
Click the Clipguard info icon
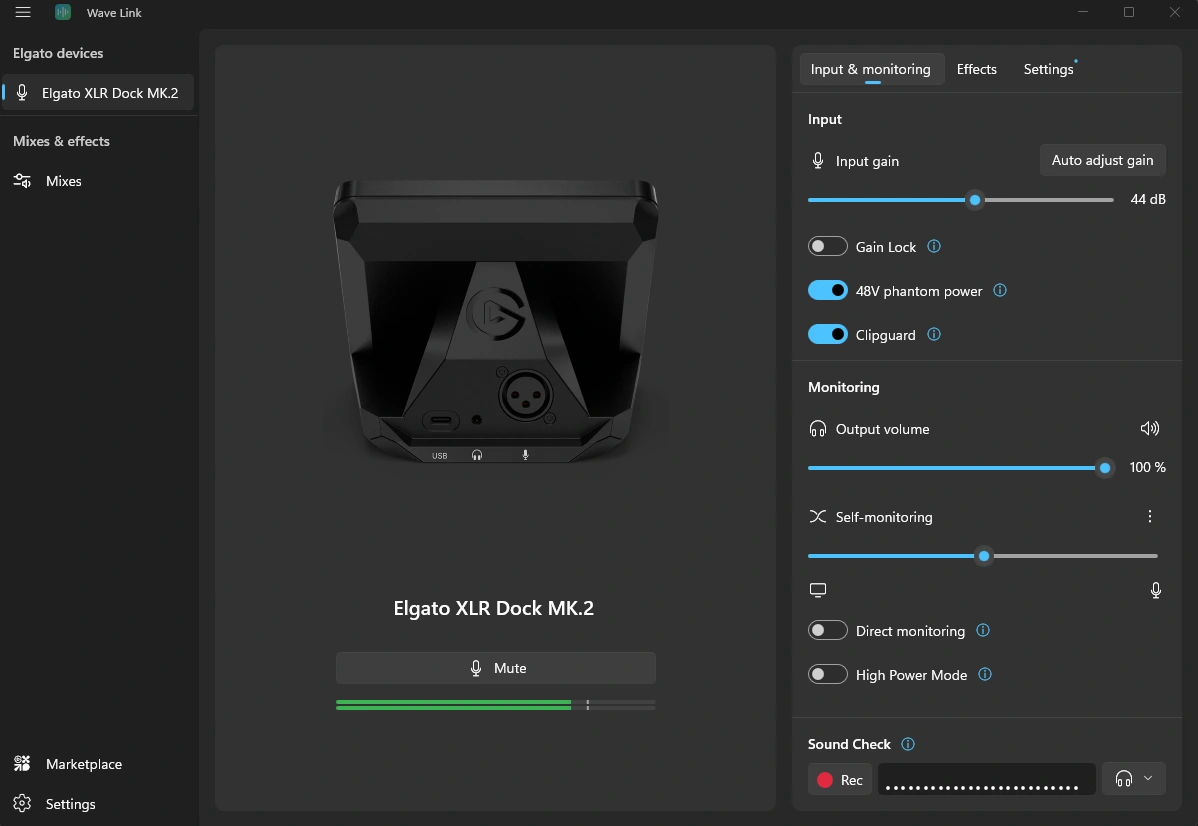pos(934,335)
